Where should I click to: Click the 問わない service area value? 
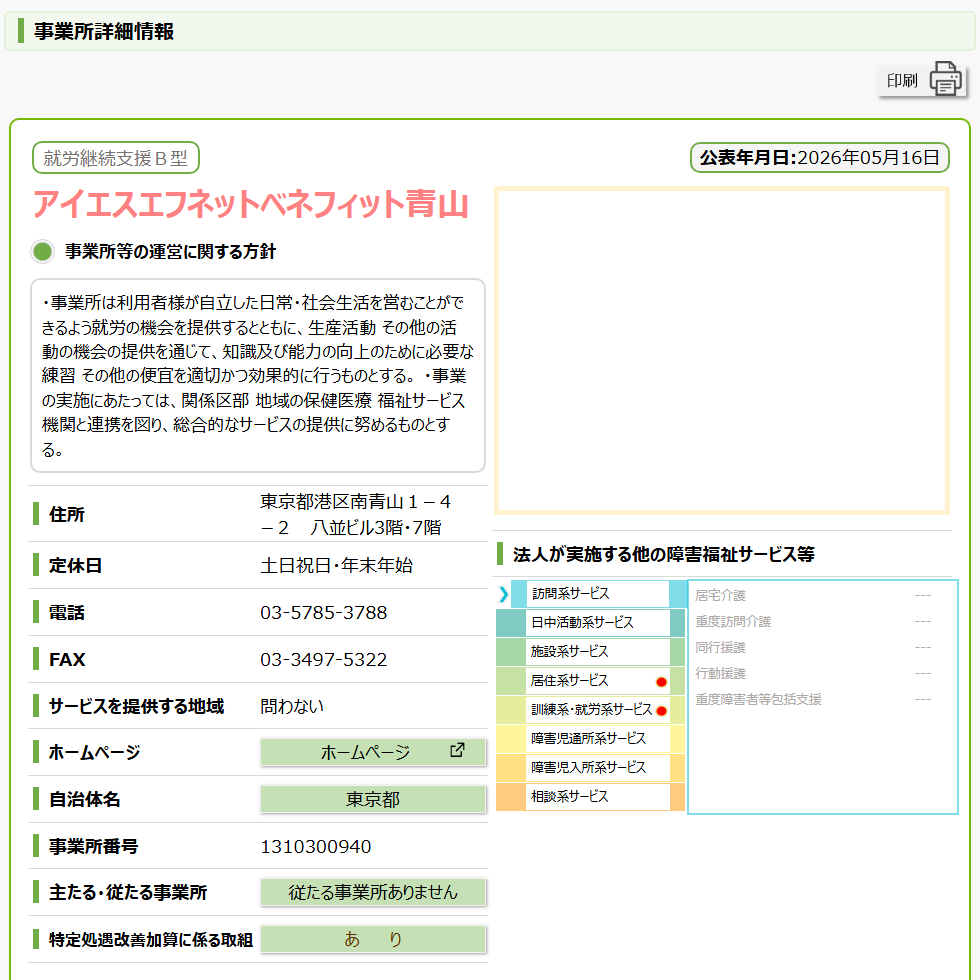tap(292, 706)
